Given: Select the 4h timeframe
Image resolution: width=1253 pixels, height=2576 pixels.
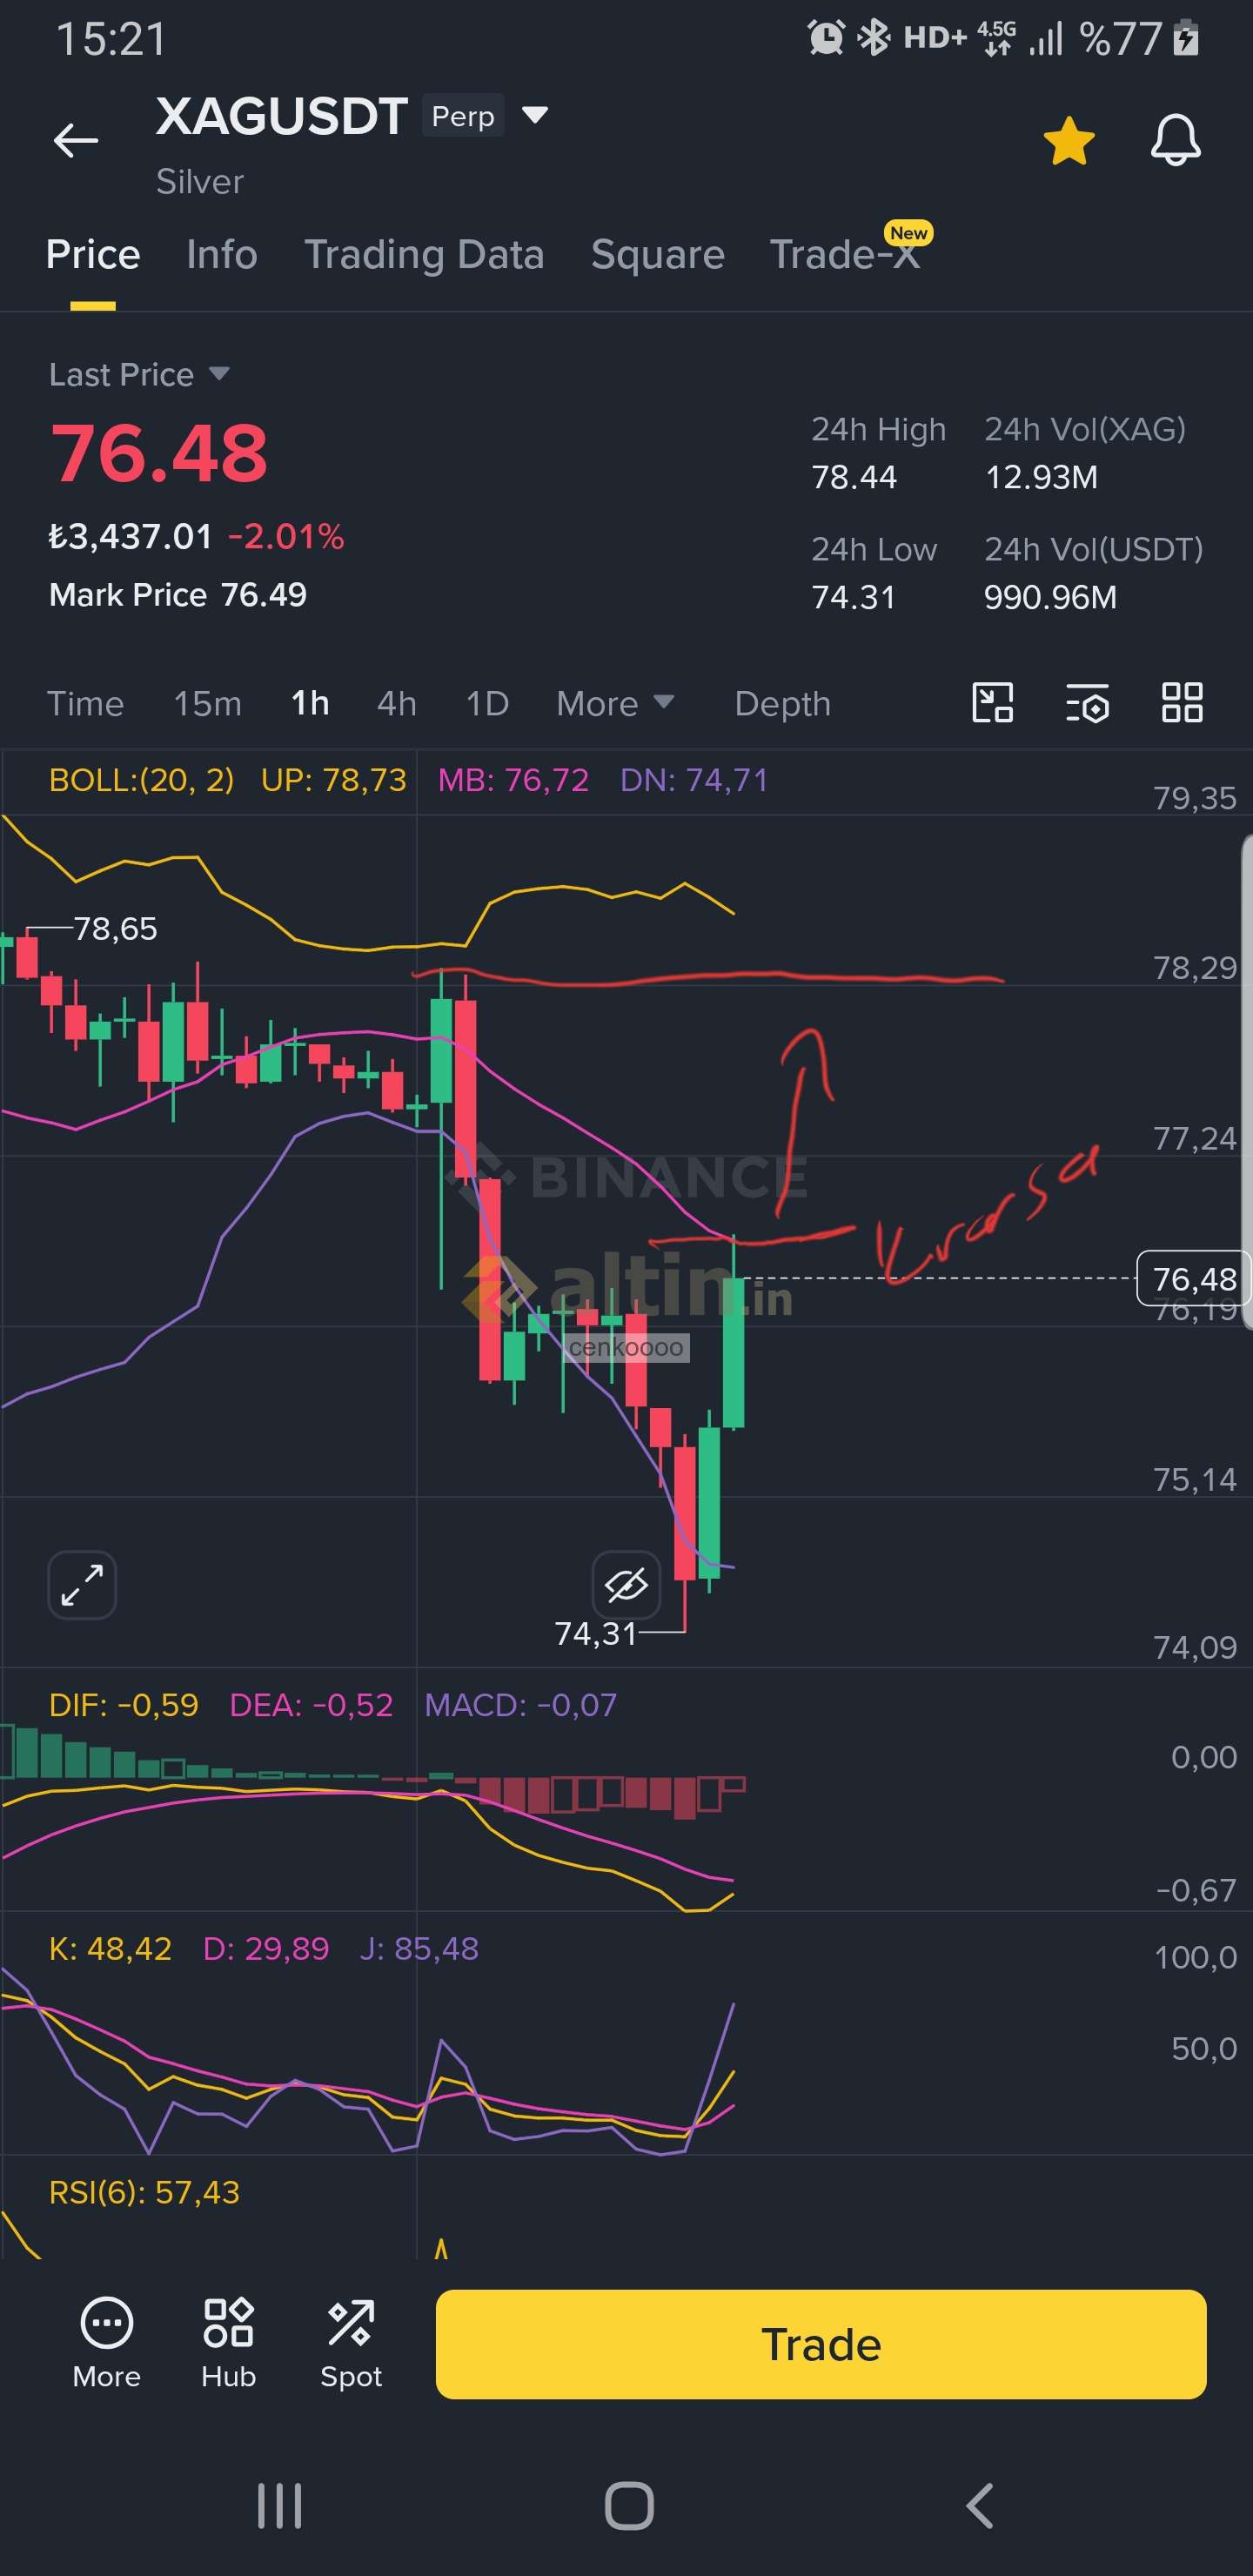Looking at the screenshot, I should click(x=396, y=704).
